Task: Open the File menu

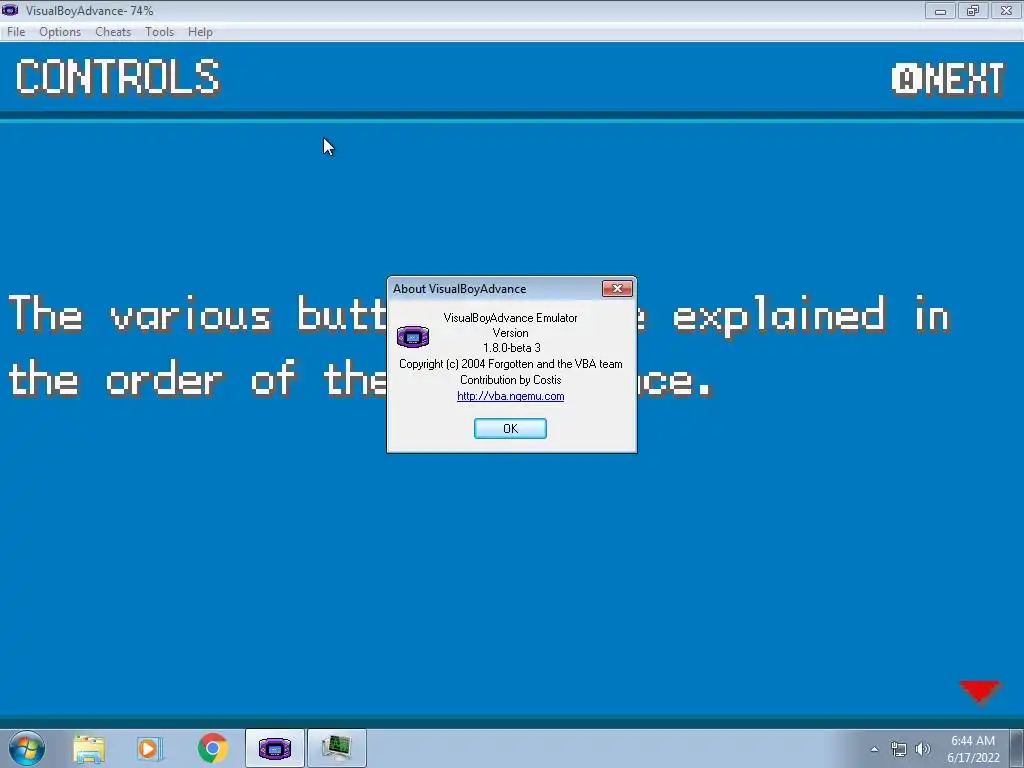Action: pyautogui.click(x=16, y=31)
